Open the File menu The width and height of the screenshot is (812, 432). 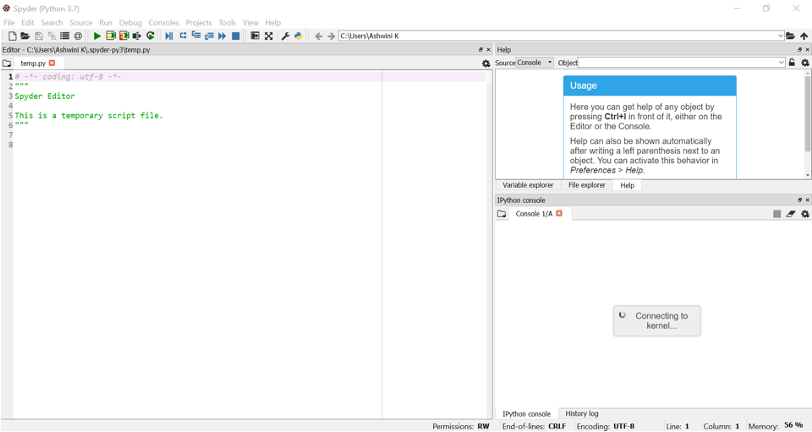9,23
